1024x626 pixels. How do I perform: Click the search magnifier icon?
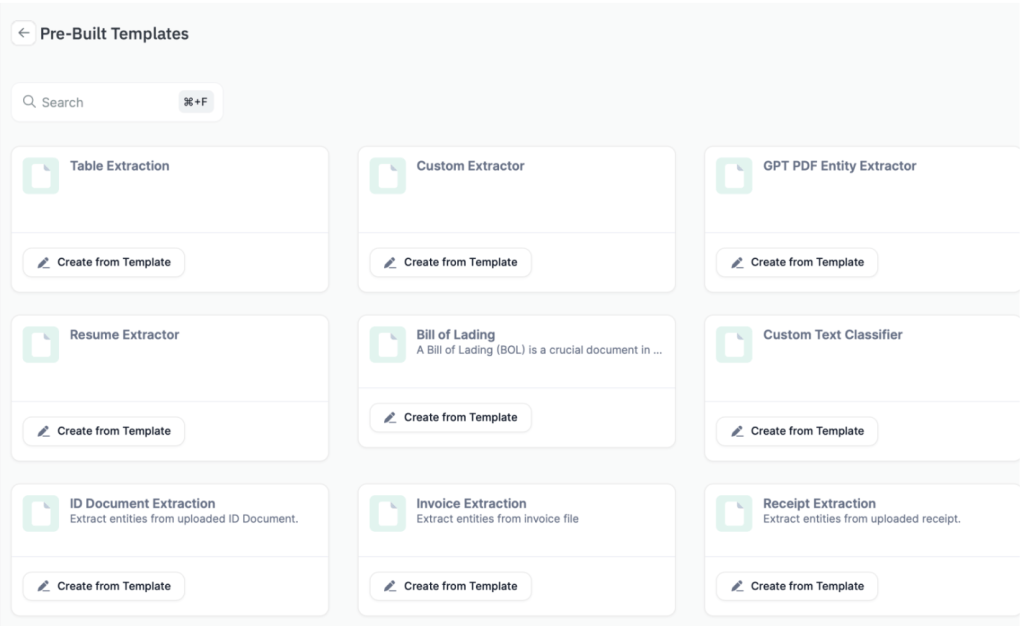(x=27, y=101)
